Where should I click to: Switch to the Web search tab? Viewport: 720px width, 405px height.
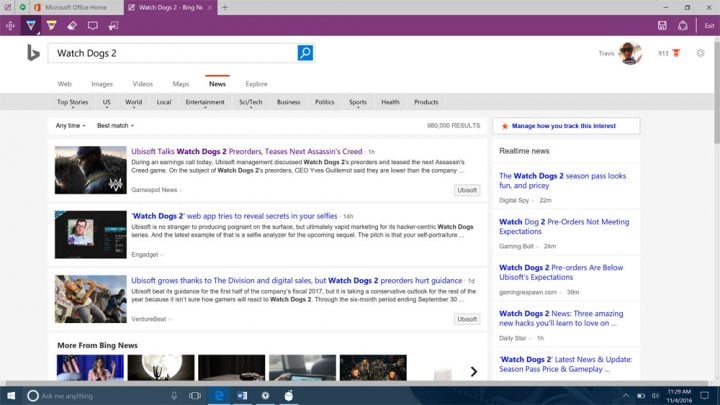[64, 84]
